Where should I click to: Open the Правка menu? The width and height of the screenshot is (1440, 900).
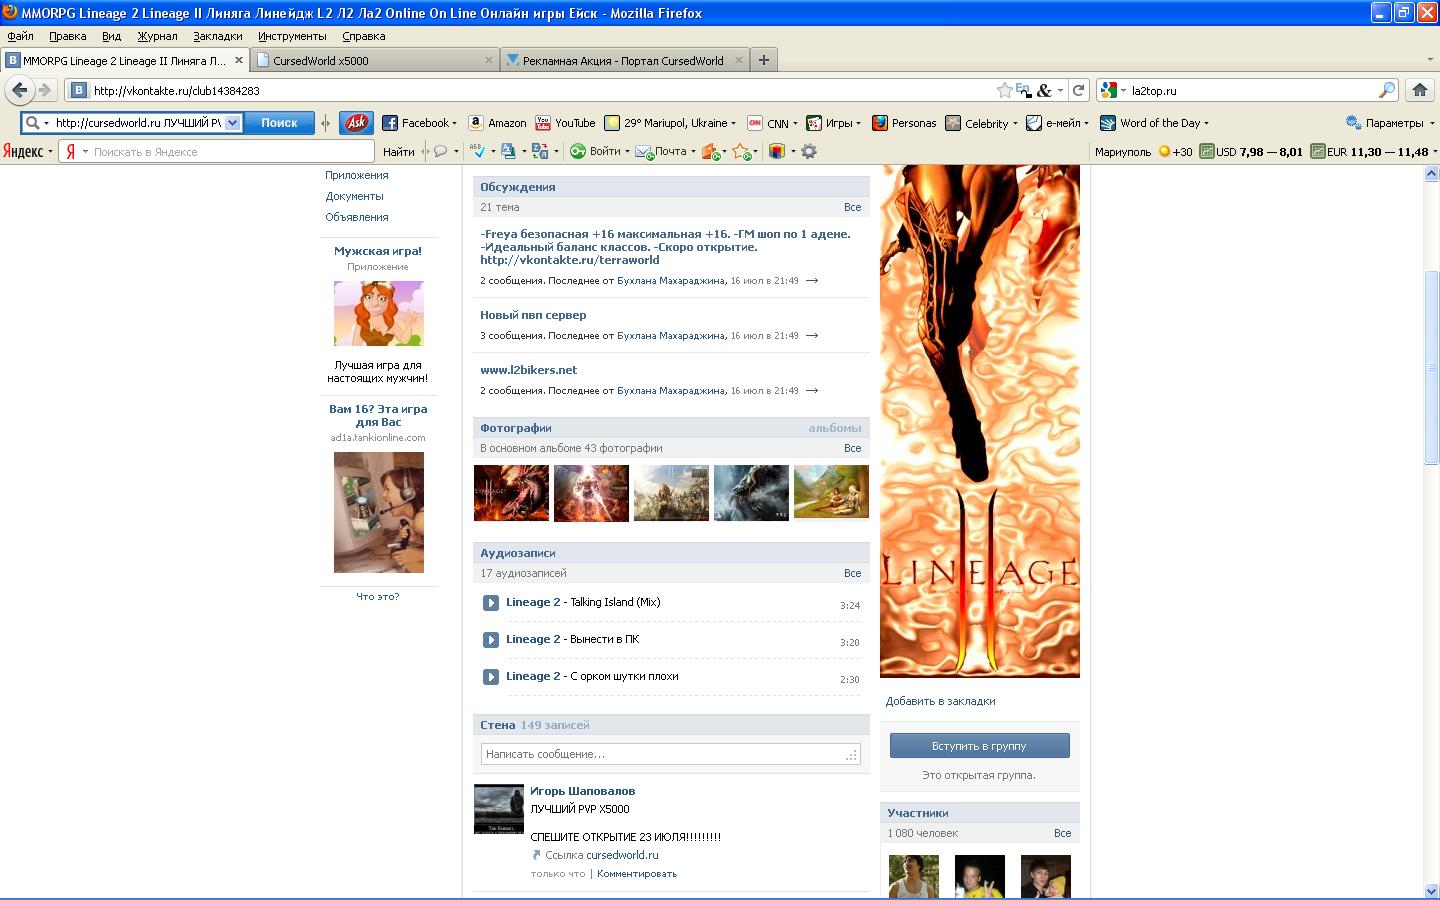(x=67, y=36)
